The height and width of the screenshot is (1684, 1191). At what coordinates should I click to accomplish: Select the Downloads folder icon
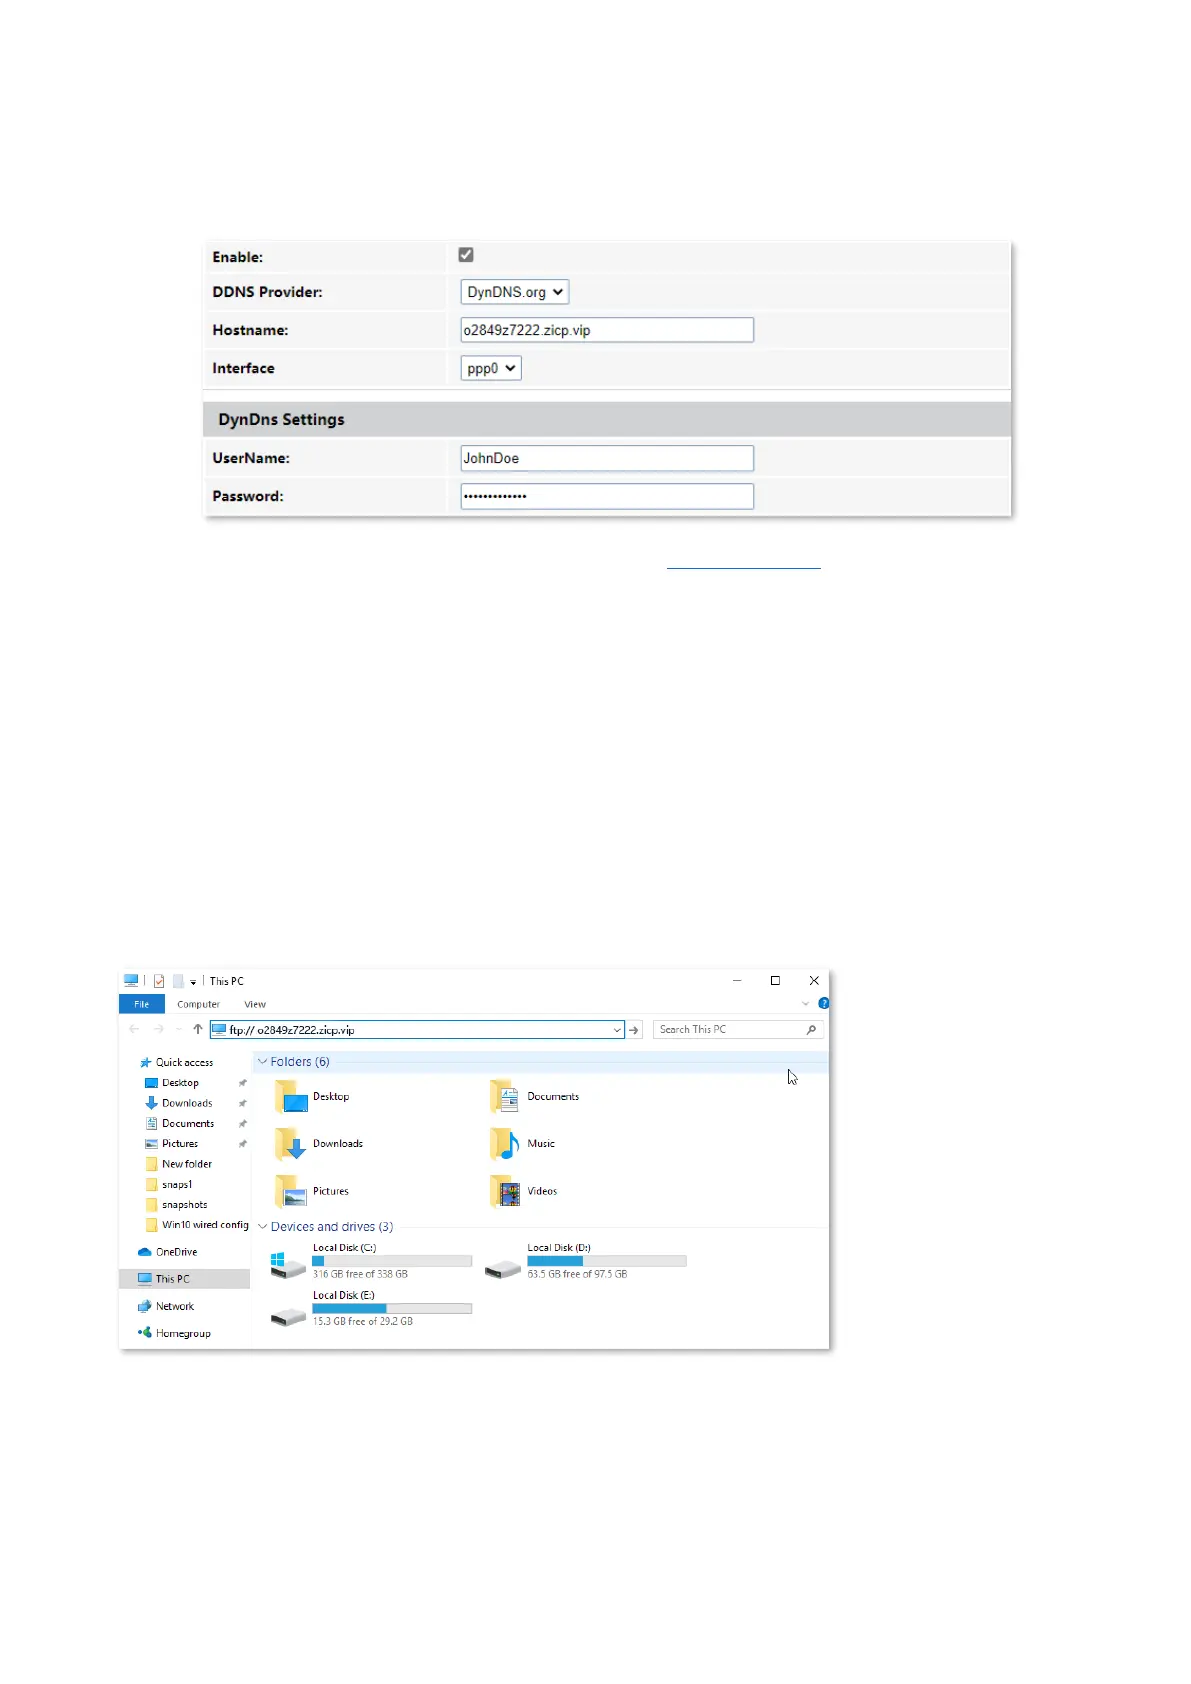pyautogui.click(x=290, y=1144)
